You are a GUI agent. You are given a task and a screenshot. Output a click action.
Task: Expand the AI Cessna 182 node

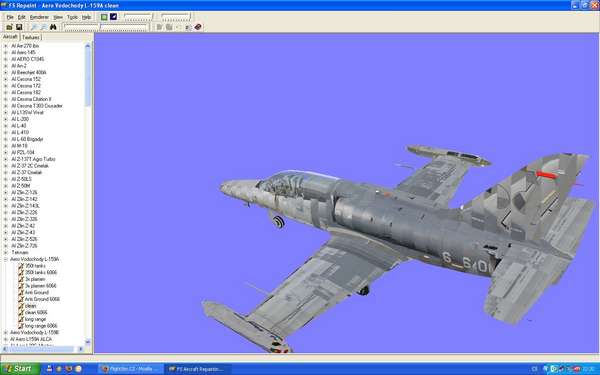pyautogui.click(x=5, y=92)
